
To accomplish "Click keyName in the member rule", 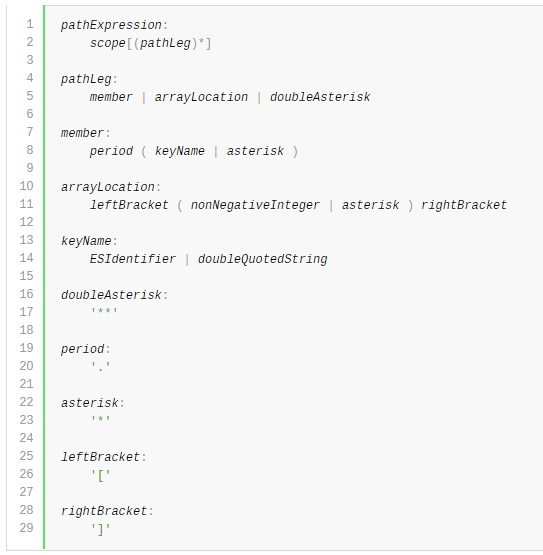I will coord(179,151).
